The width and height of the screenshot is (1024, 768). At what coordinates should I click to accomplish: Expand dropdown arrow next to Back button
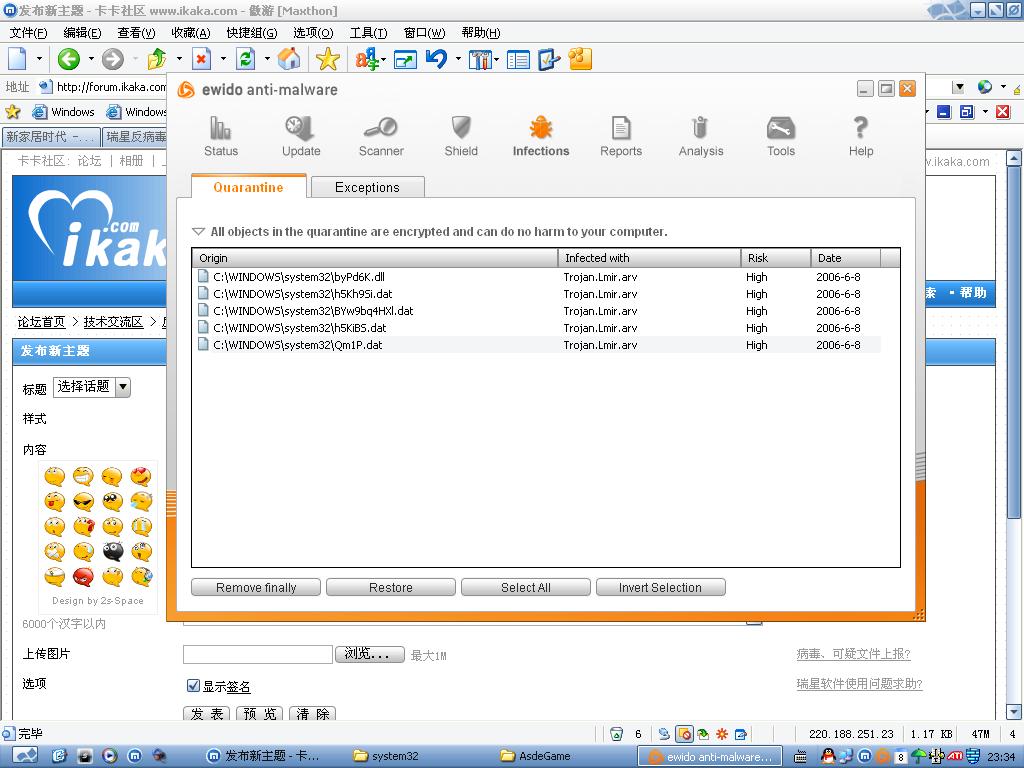coord(91,59)
